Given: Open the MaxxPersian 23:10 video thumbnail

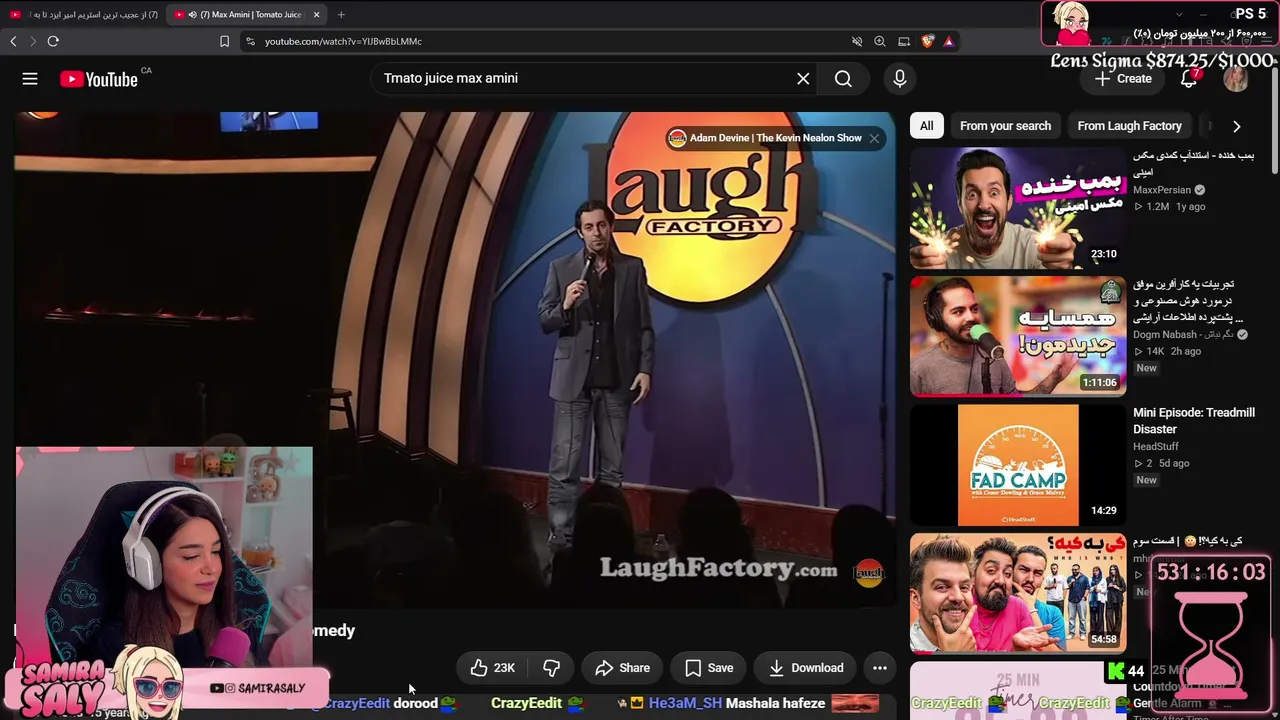Looking at the screenshot, I should (x=1018, y=208).
